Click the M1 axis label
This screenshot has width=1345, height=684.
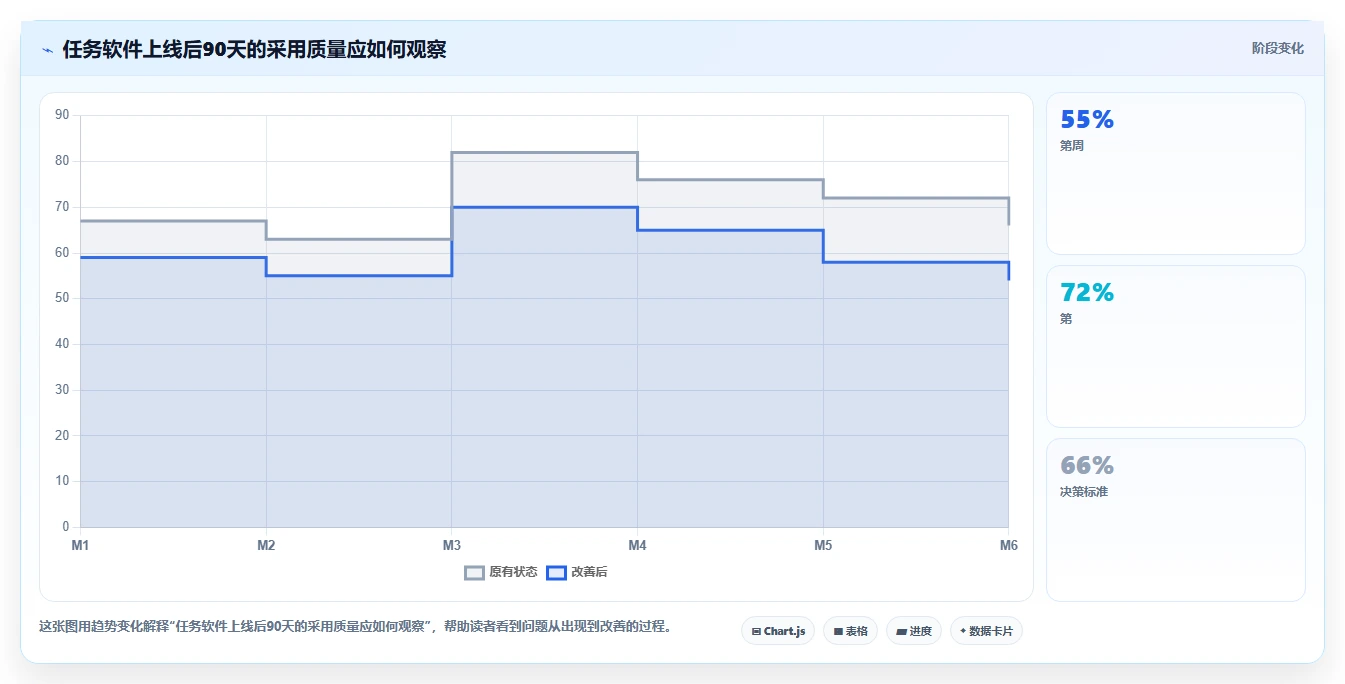pyautogui.click(x=80, y=545)
